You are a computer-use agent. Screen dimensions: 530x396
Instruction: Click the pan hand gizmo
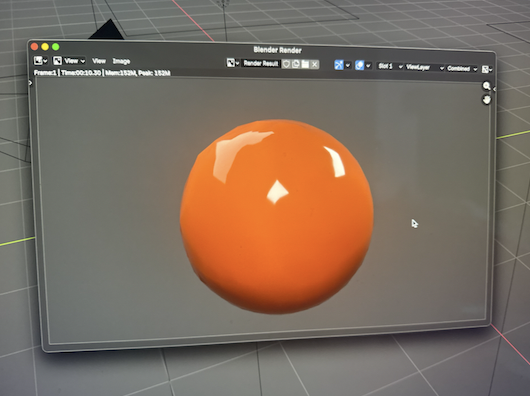tap(486, 100)
